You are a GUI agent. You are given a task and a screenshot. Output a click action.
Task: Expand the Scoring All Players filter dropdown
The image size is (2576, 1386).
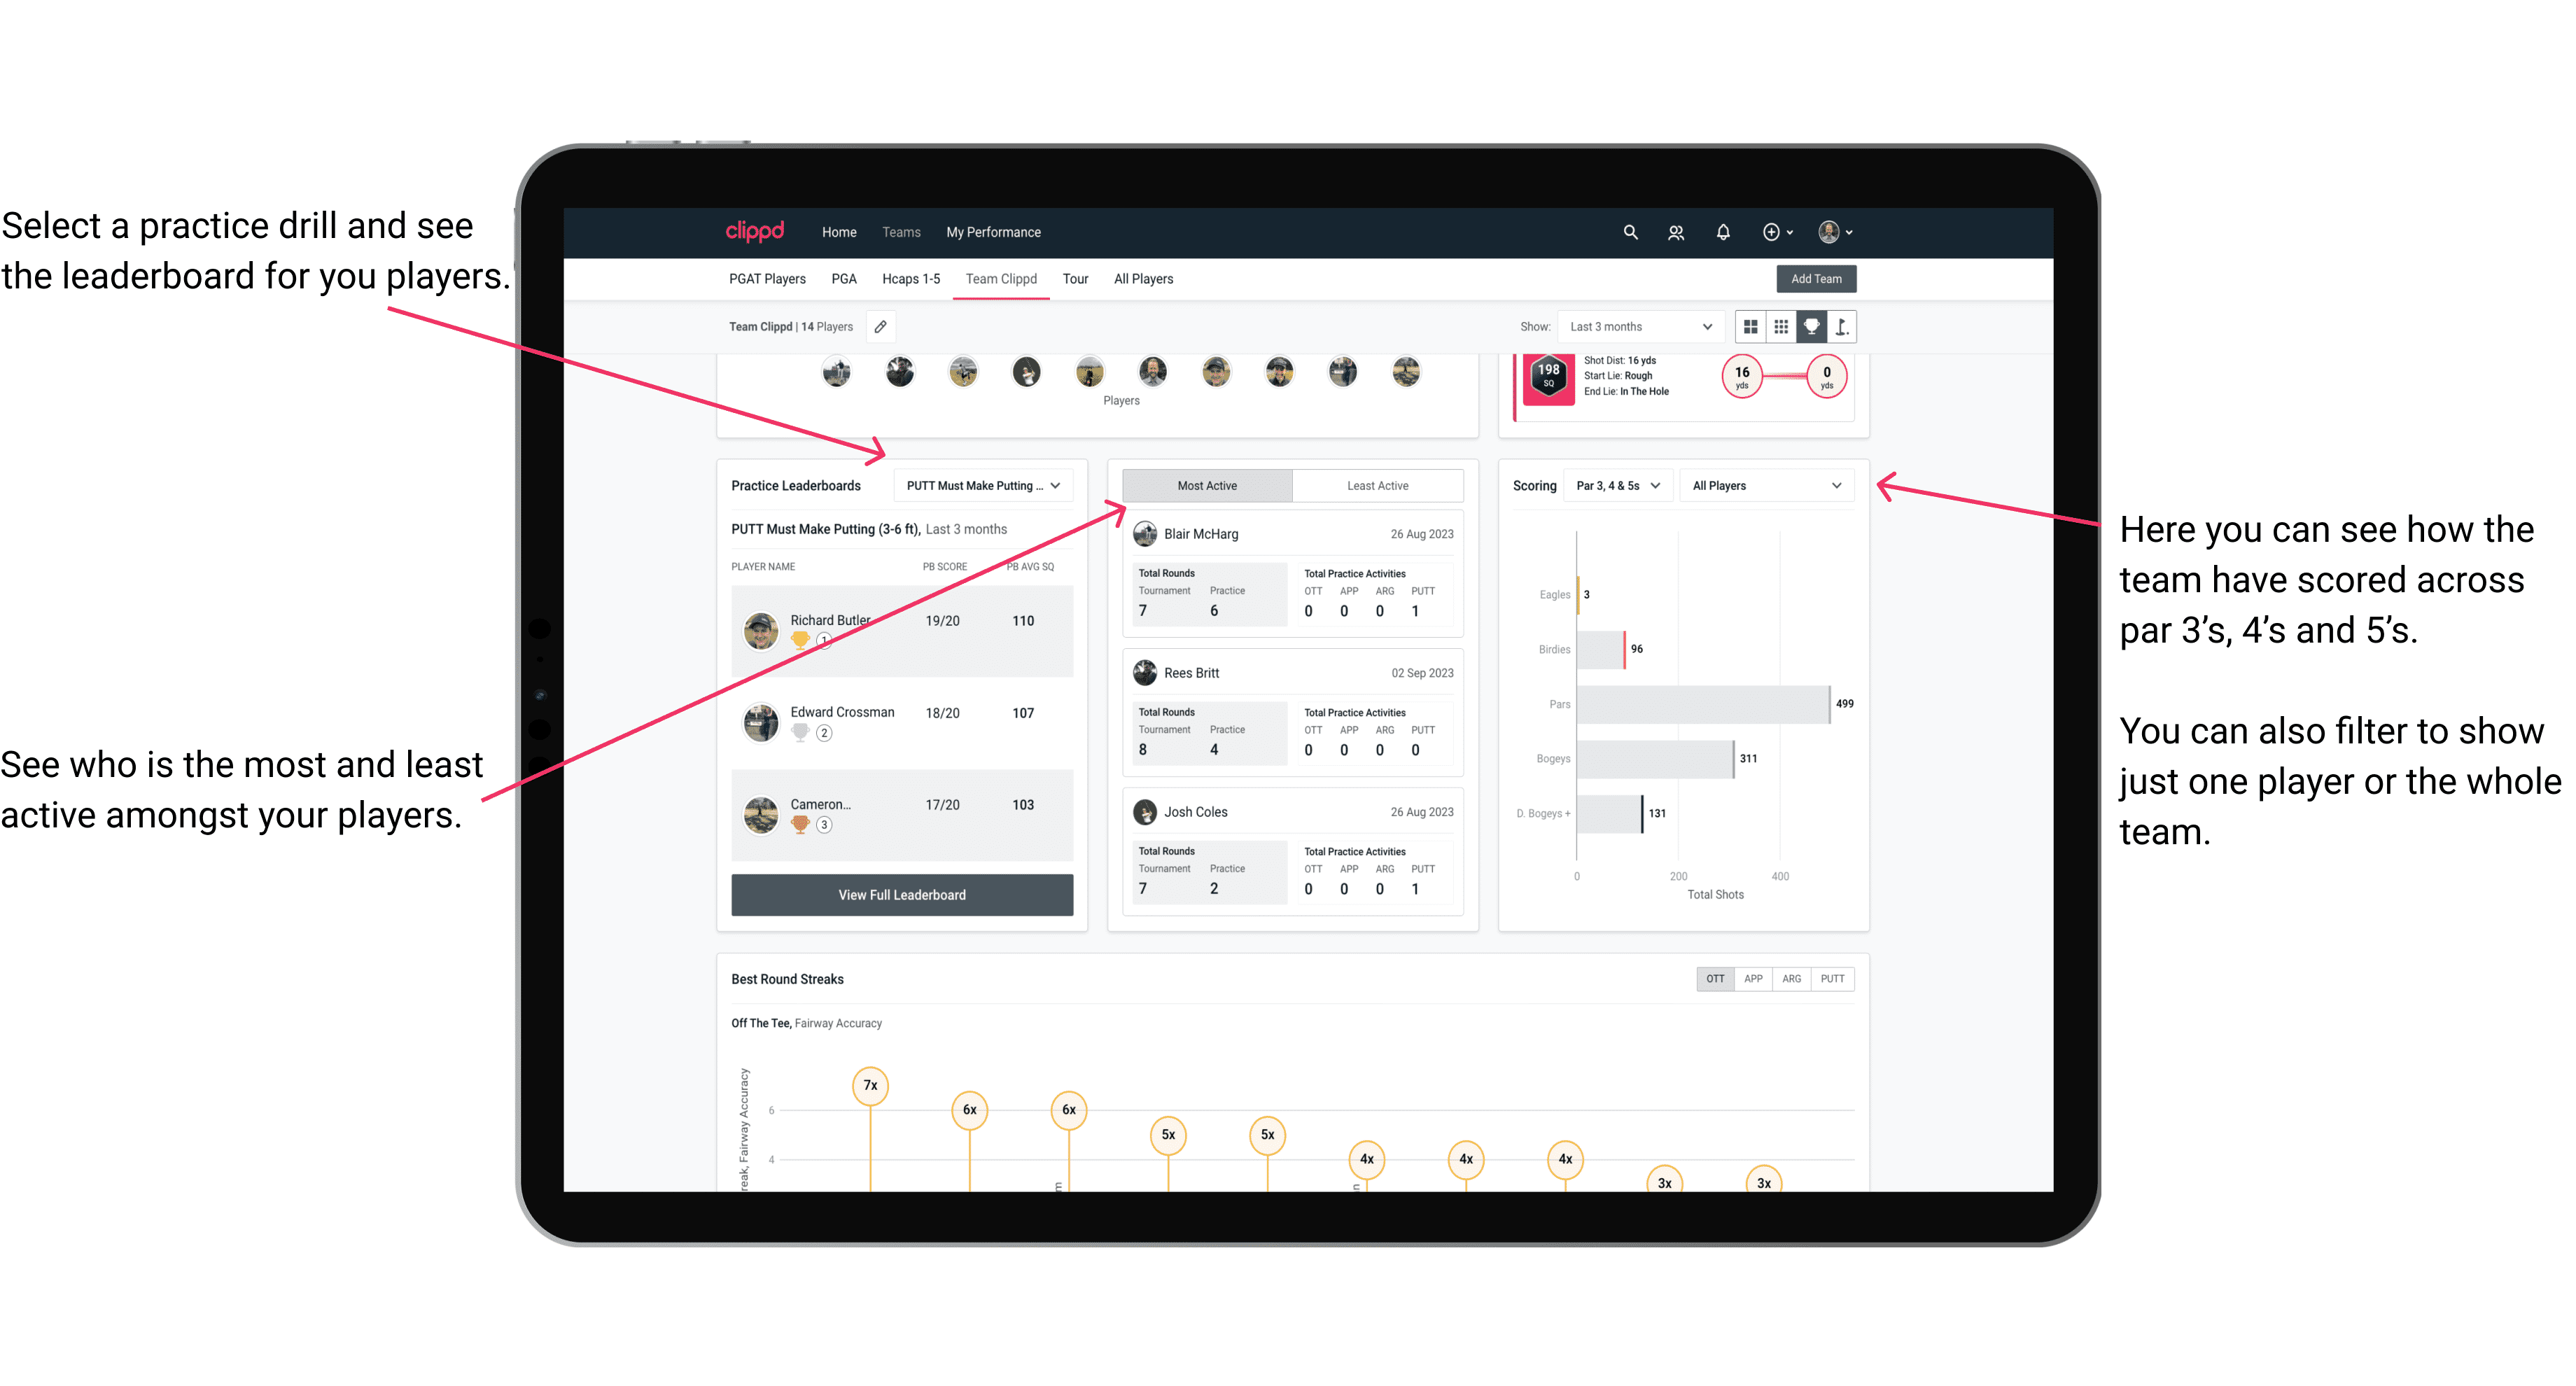coord(1774,486)
